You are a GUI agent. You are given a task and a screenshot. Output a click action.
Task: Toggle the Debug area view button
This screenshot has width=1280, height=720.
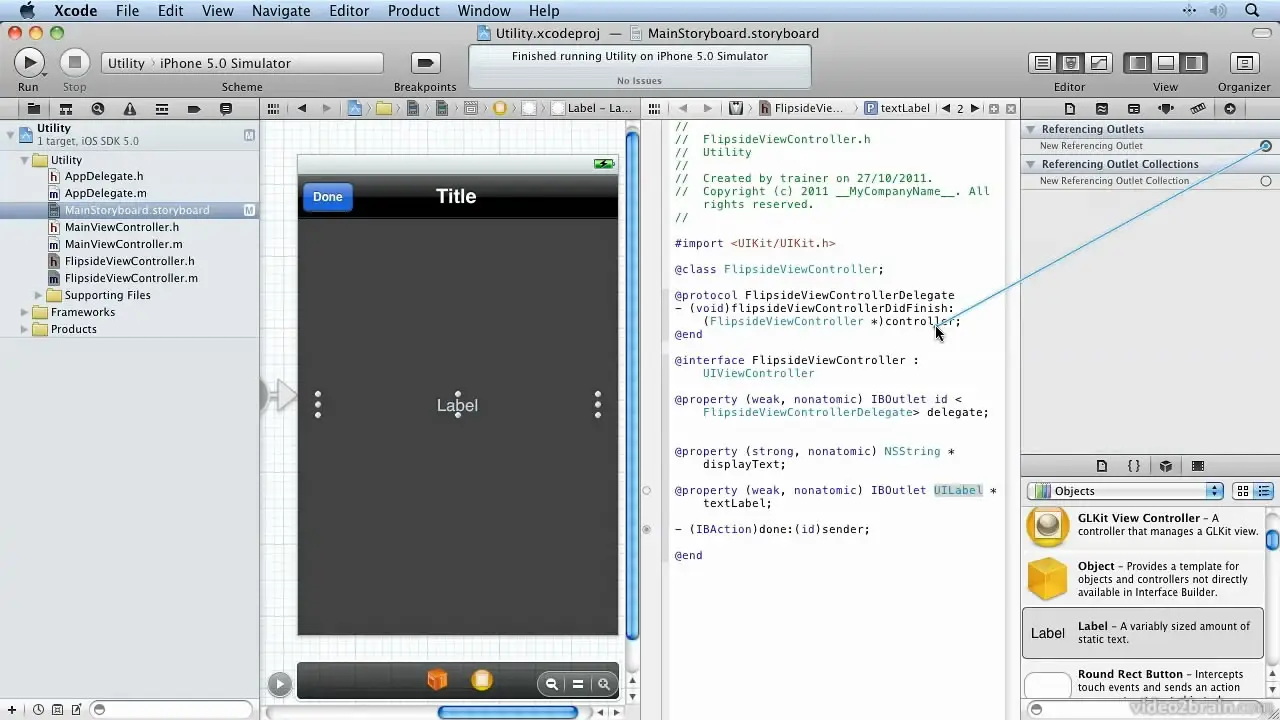[x=1166, y=62]
